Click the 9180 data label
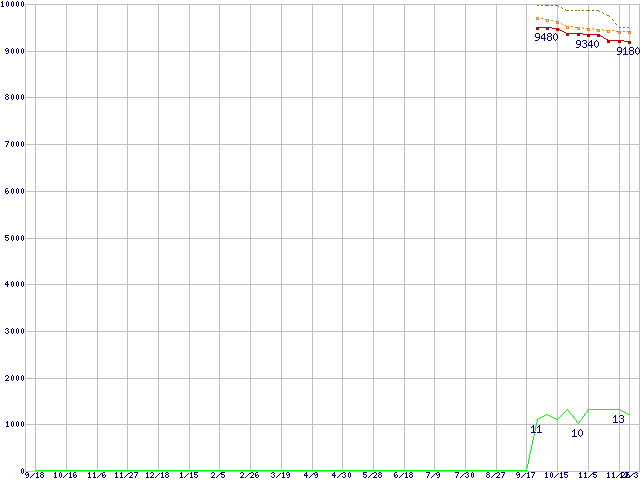The width and height of the screenshot is (640, 480). coord(627,51)
